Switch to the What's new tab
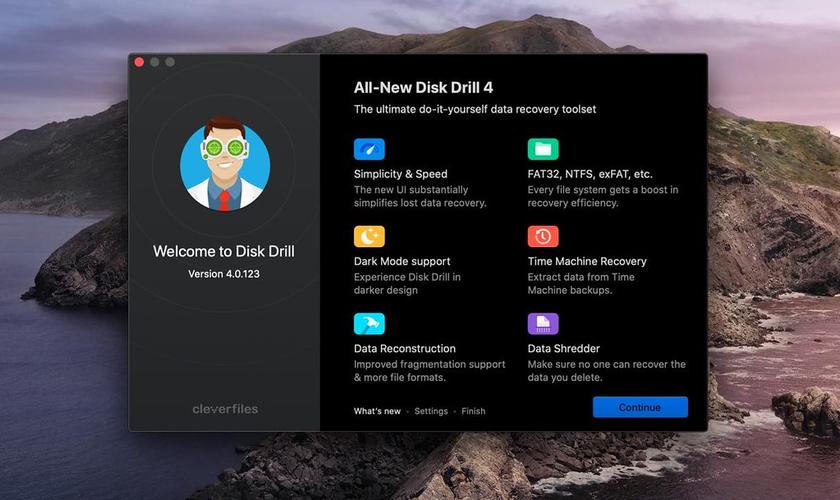The height and width of the screenshot is (500, 840). 377,411
